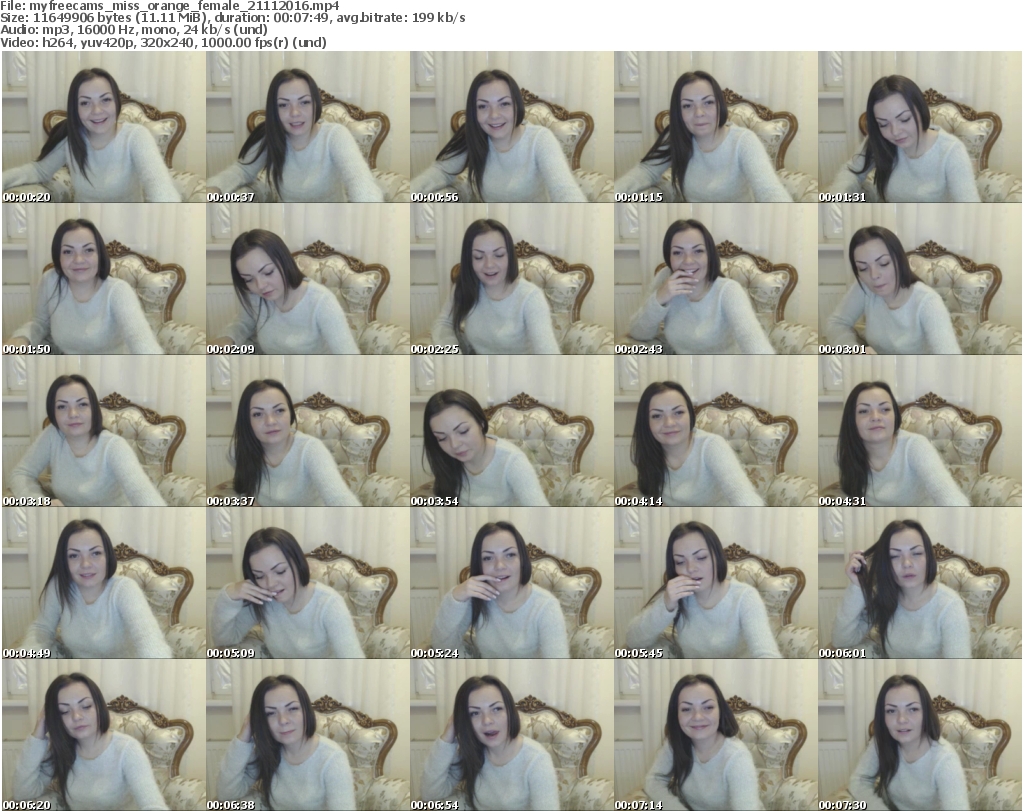The width and height of the screenshot is (1024, 811).
Task: Click the thumbnail at 00:04:31
Action: click(920, 431)
